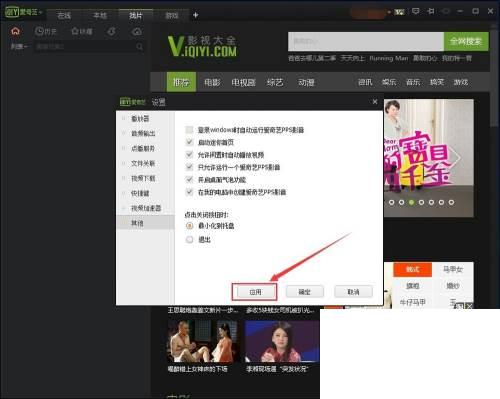
Task: Toggle the third checkbox about auto playing video
Action: (x=189, y=155)
